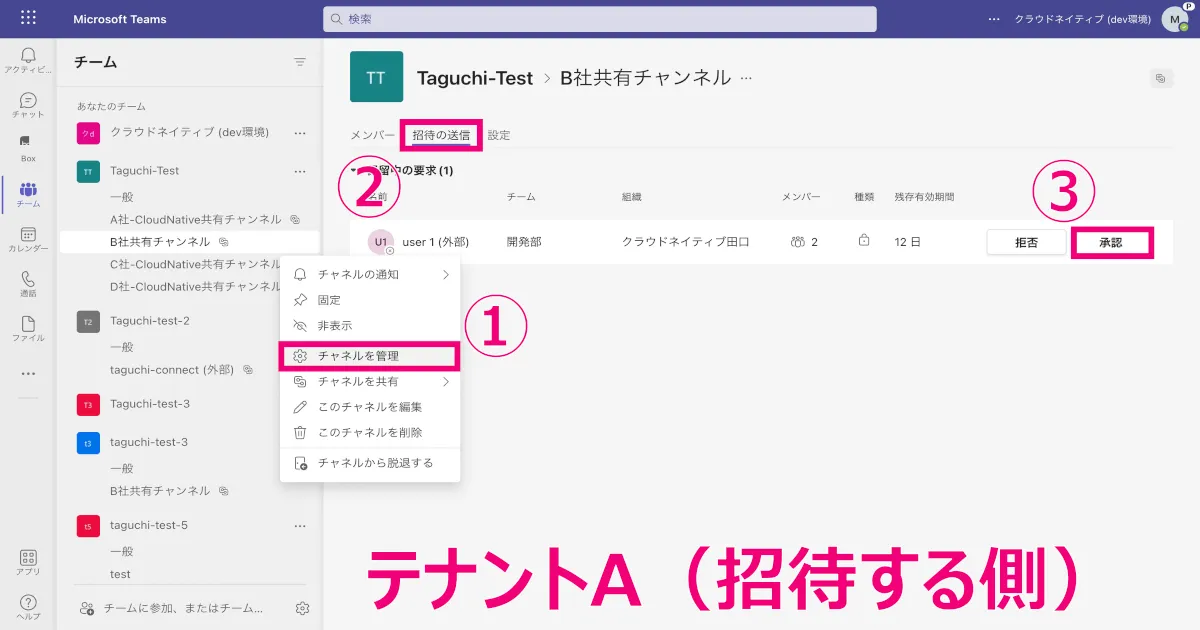Image resolution: width=1200 pixels, height=630 pixels.
Task: Approve the user 1 request with 承認
Action: coord(1111,242)
